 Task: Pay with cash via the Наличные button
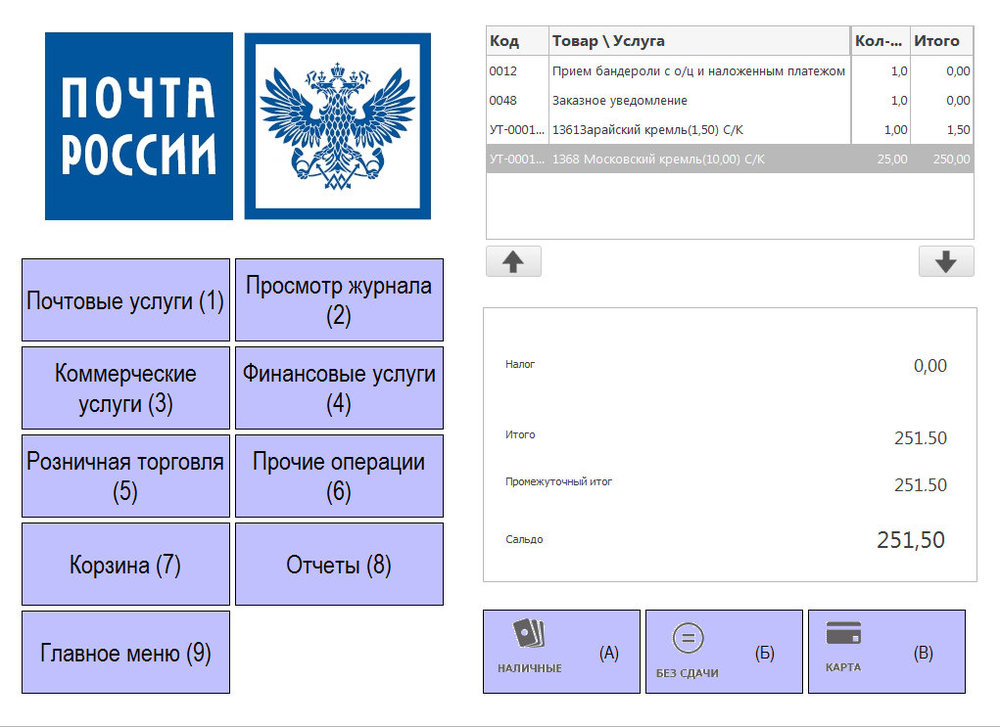coord(561,652)
